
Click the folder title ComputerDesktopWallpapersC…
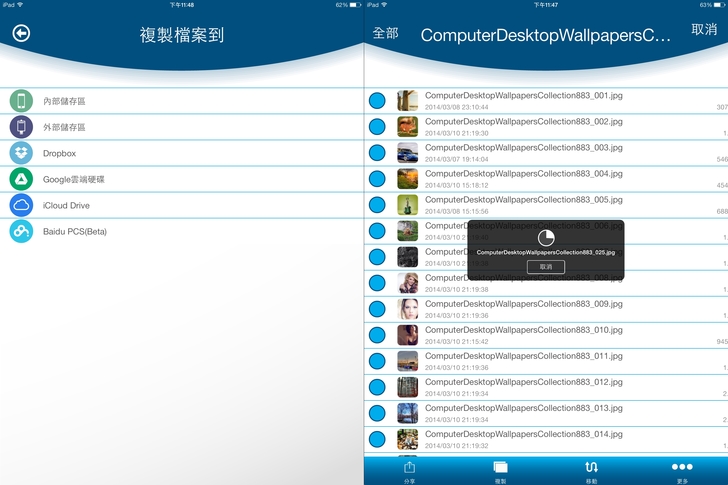point(546,35)
